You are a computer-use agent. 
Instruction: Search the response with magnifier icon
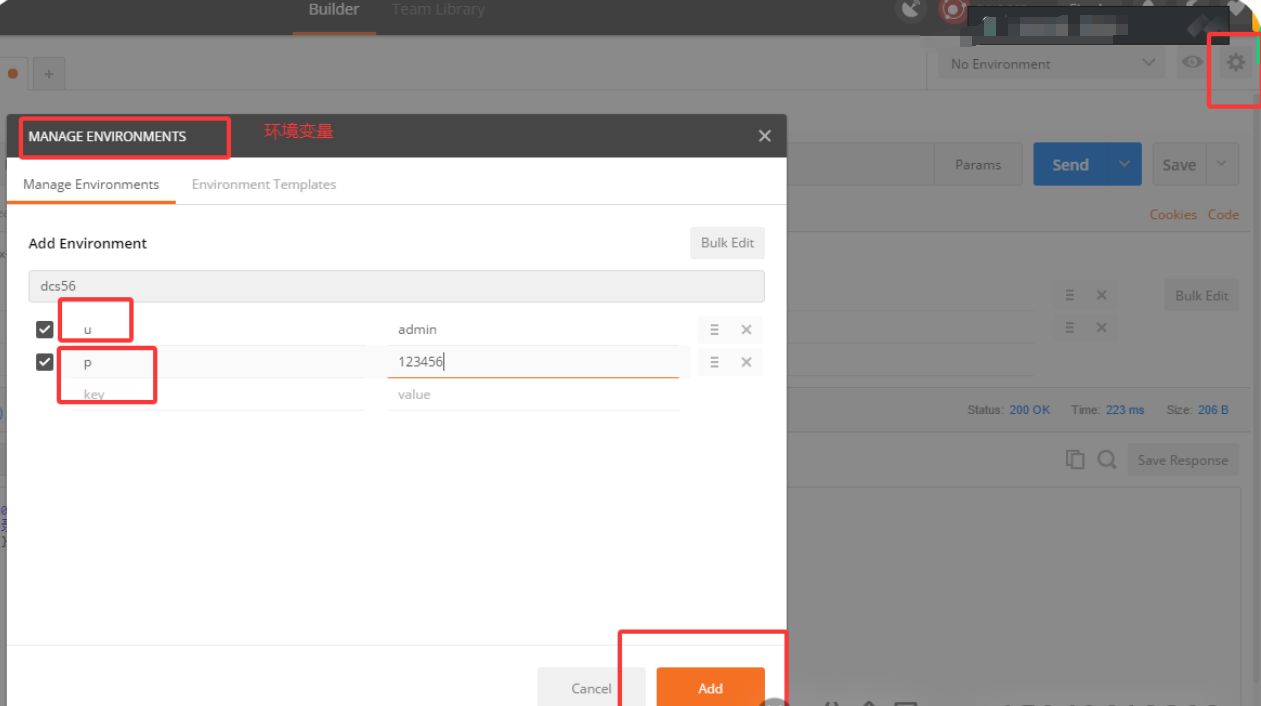tap(1106, 460)
